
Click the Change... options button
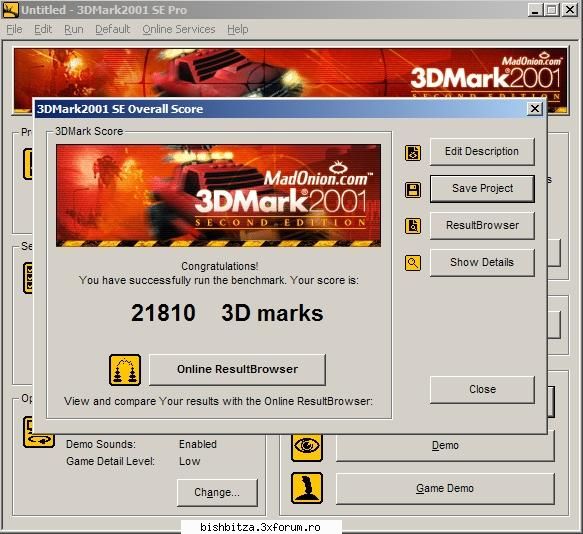[217, 492]
